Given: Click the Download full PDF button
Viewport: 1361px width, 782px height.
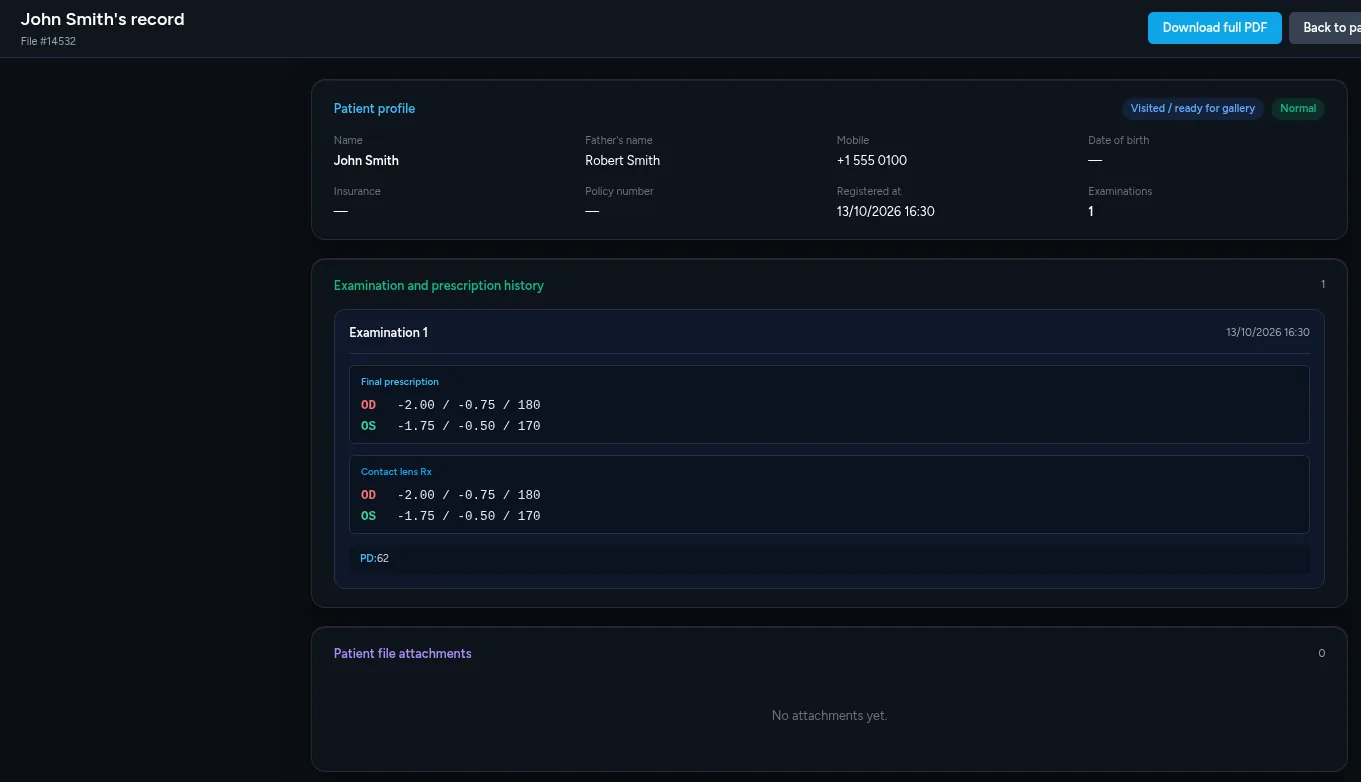Looking at the screenshot, I should click(x=1214, y=28).
